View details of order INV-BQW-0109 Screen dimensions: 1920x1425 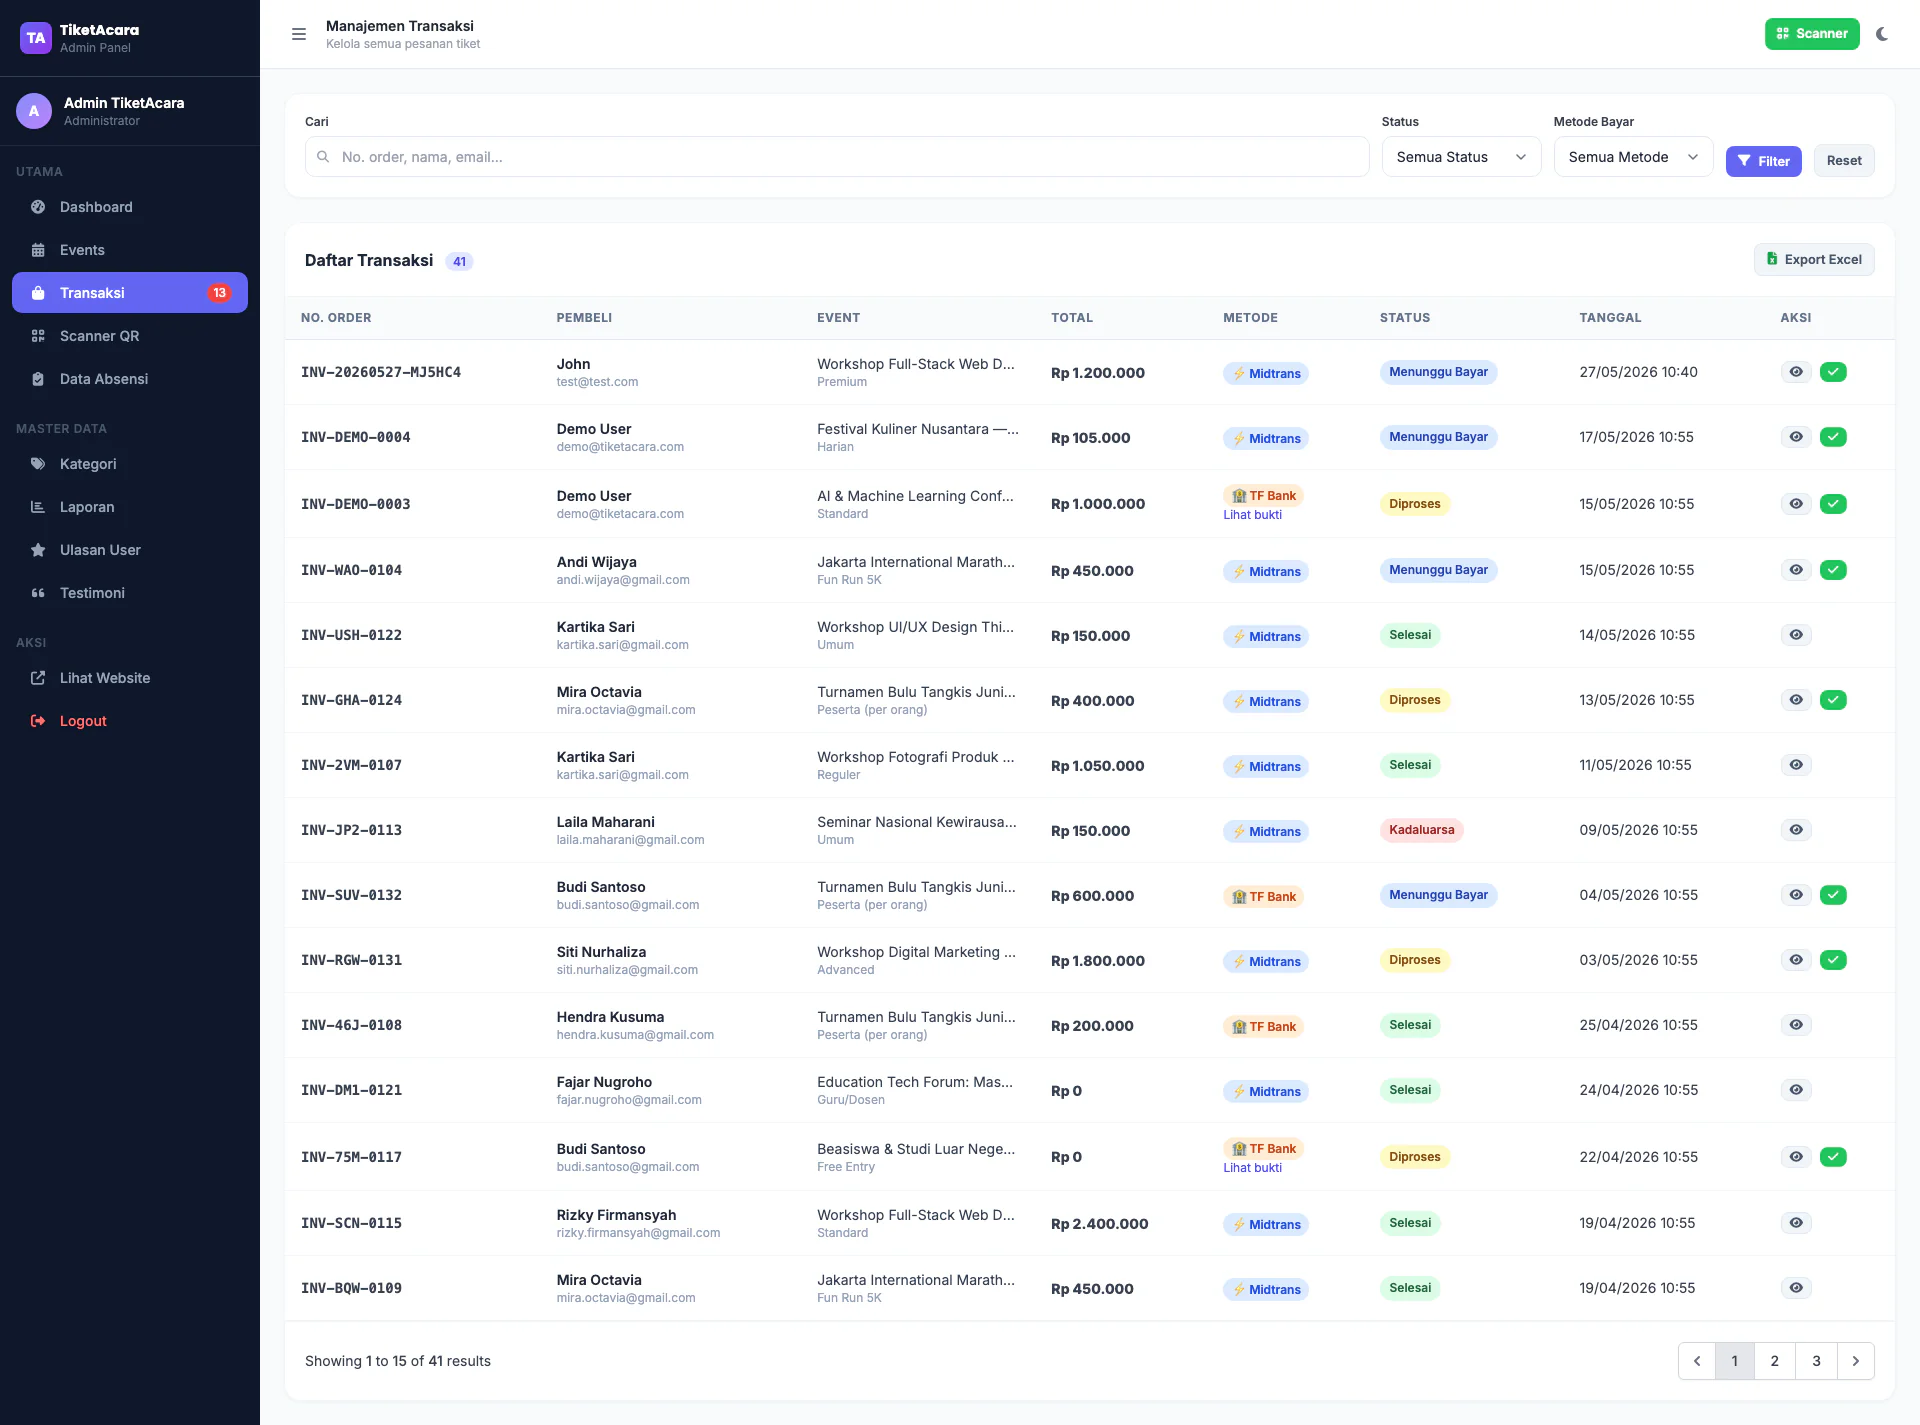coord(1796,1288)
